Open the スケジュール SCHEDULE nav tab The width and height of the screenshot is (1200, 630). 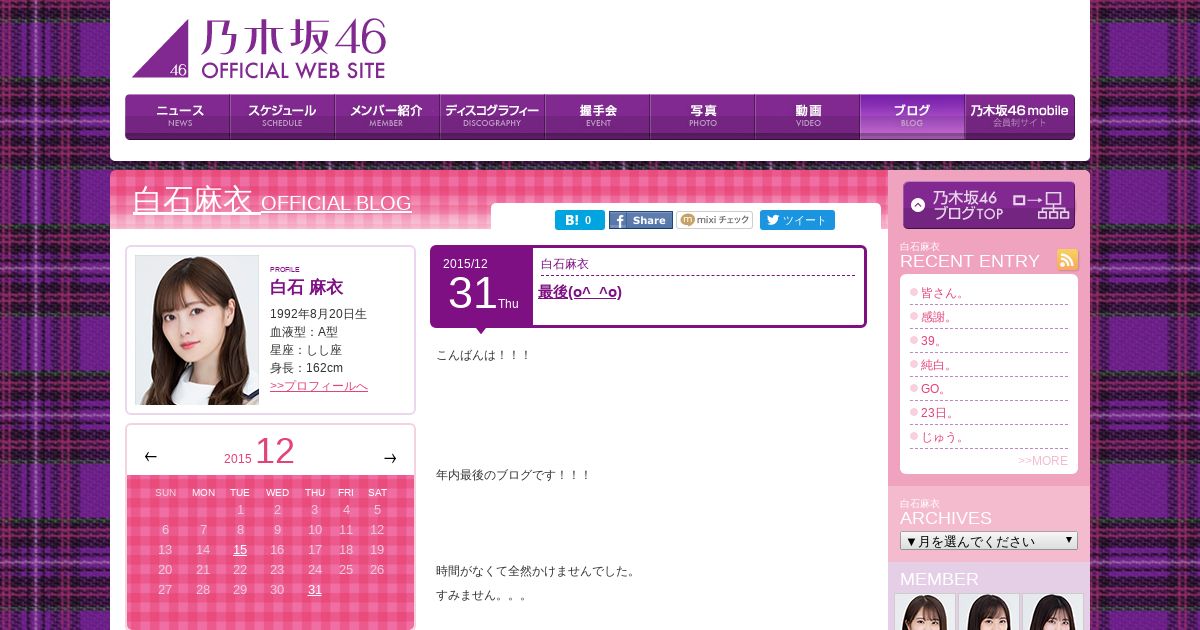point(283,116)
